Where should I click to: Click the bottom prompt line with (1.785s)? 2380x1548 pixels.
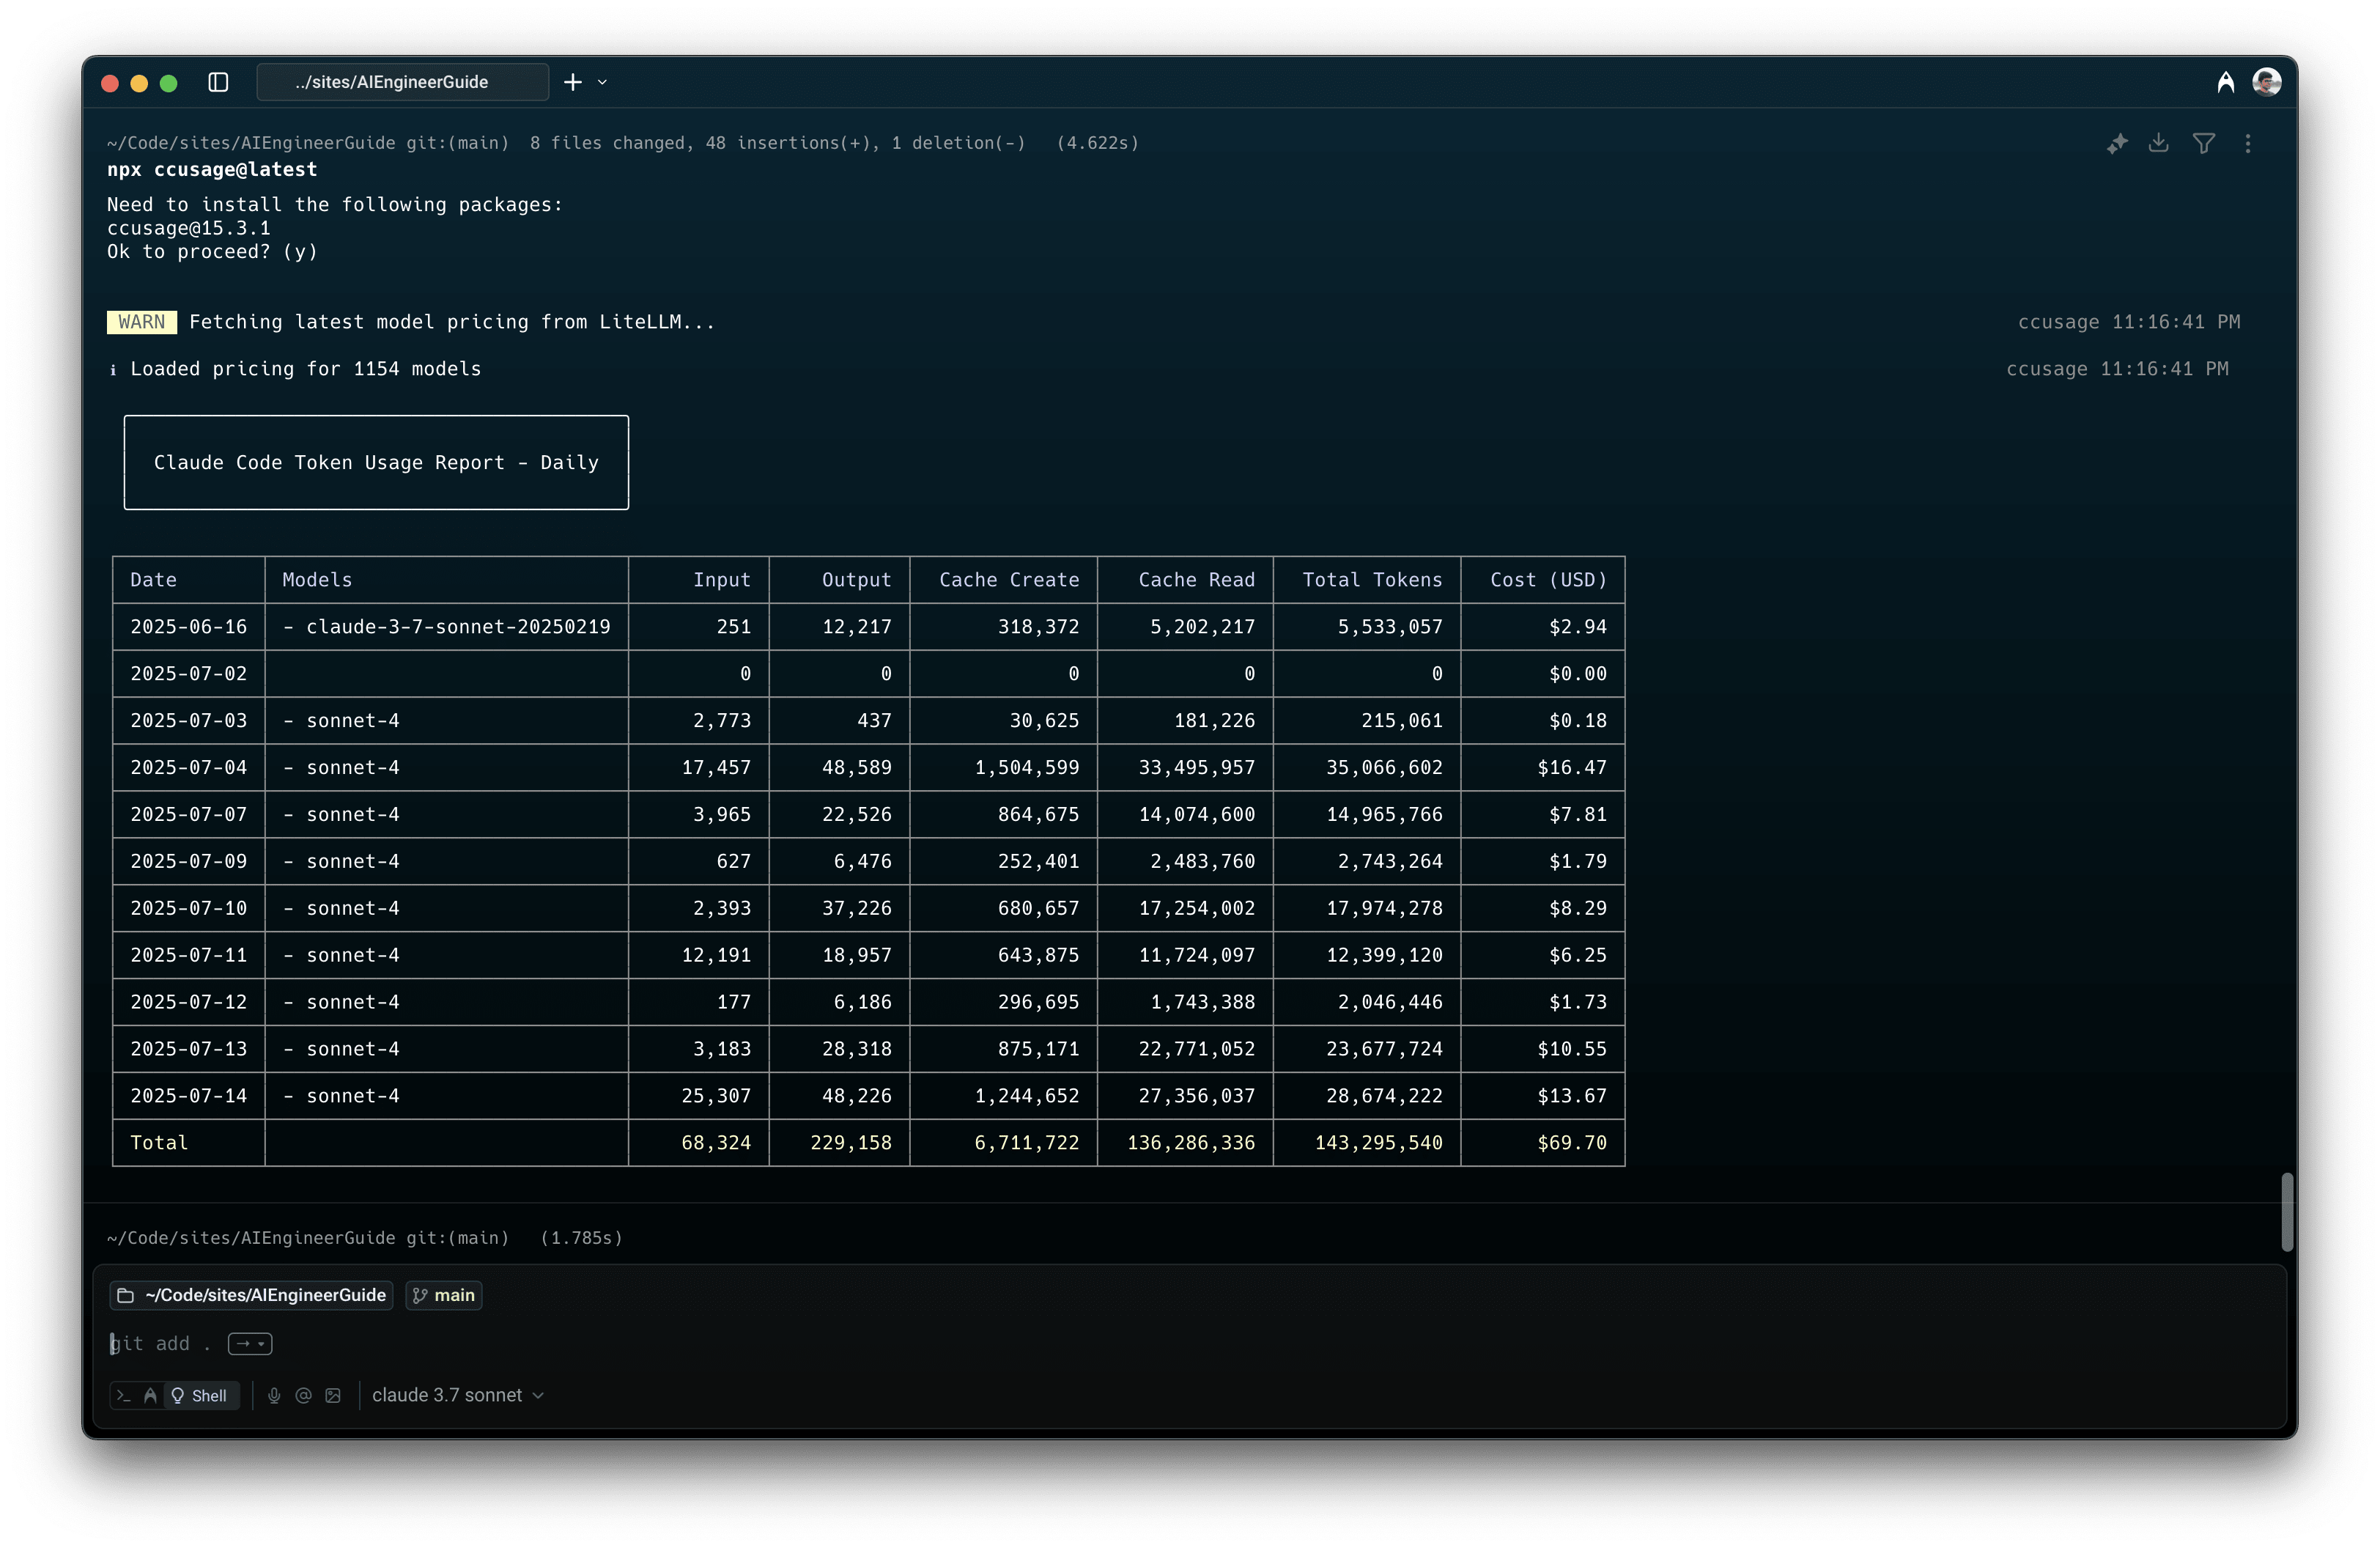click(x=365, y=1238)
